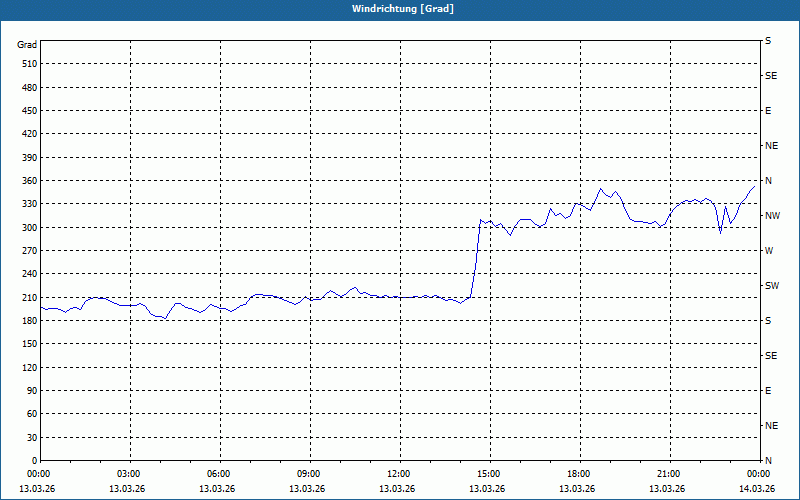This screenshot has height=500, width=800.
Task: Select the 'SW' compass label on right axis
Action: (x=772, y=286)
